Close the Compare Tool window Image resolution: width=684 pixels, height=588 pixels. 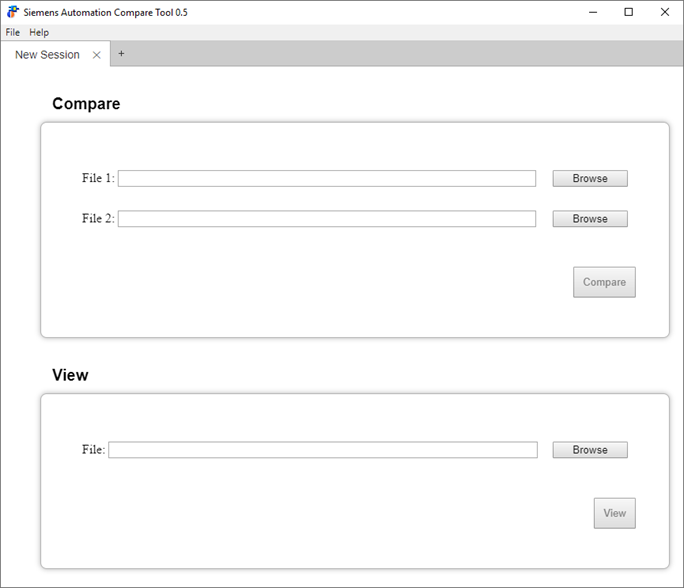665,12
